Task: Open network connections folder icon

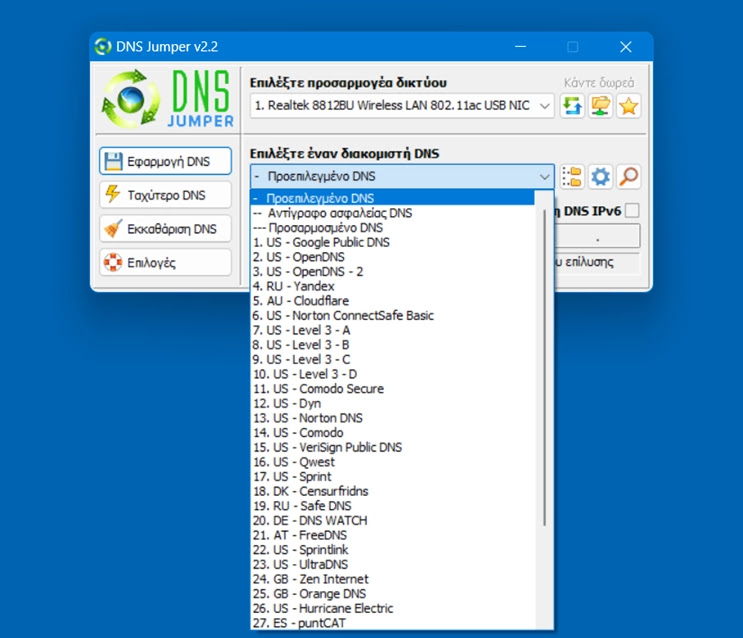Action: [600, 106]
